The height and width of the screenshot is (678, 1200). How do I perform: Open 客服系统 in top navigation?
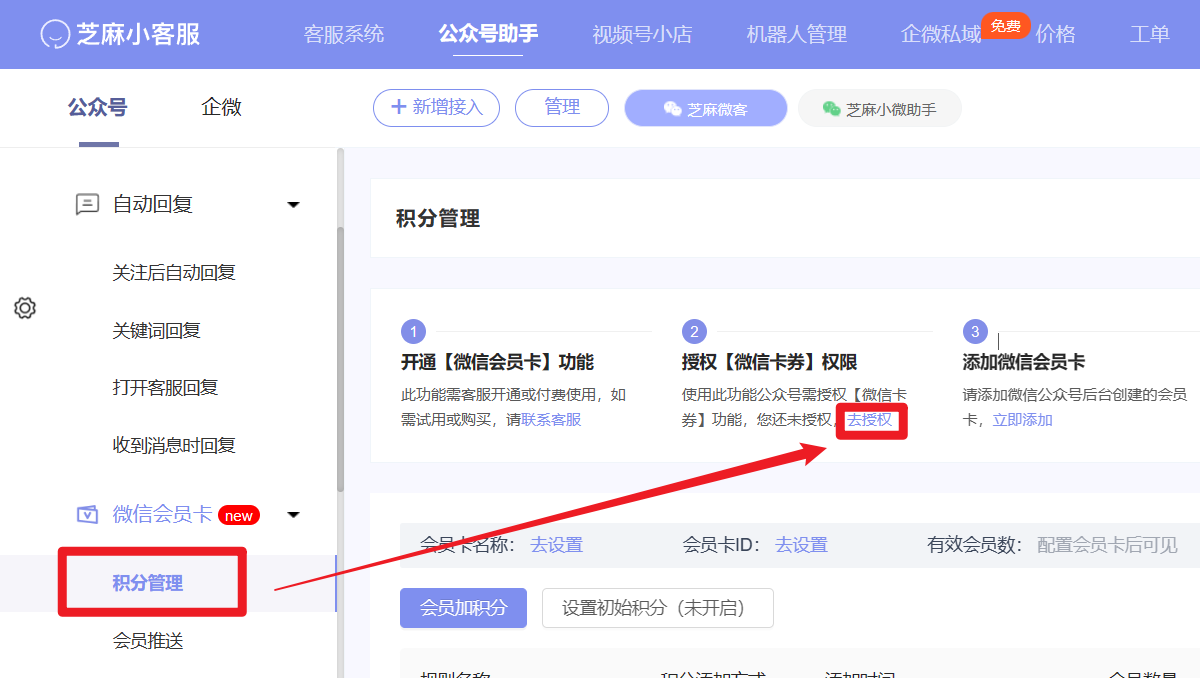pyautogui.click(x=344, y=34)
